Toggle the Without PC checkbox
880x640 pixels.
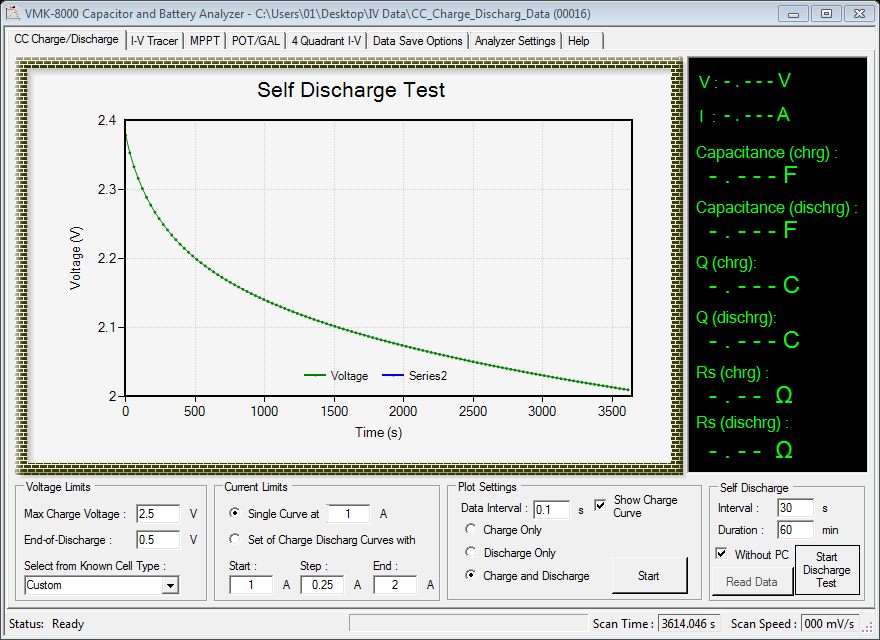[722, 554]
